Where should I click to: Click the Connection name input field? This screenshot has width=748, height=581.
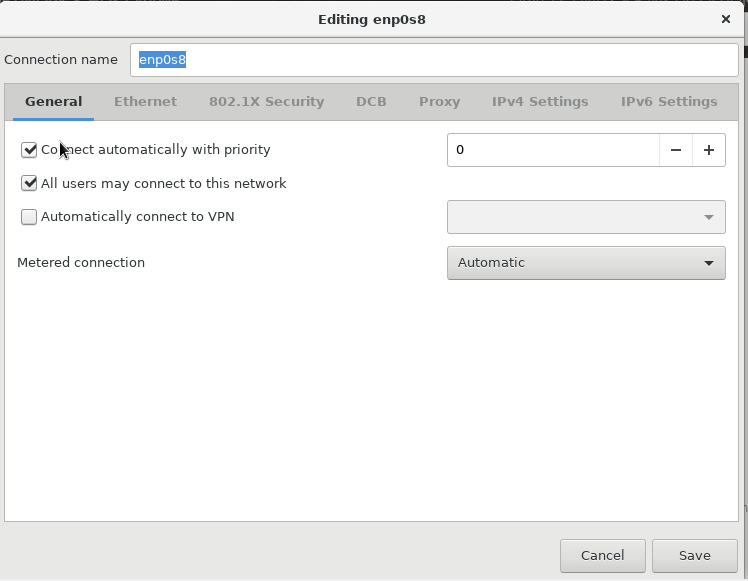click(x=434, y=60)
